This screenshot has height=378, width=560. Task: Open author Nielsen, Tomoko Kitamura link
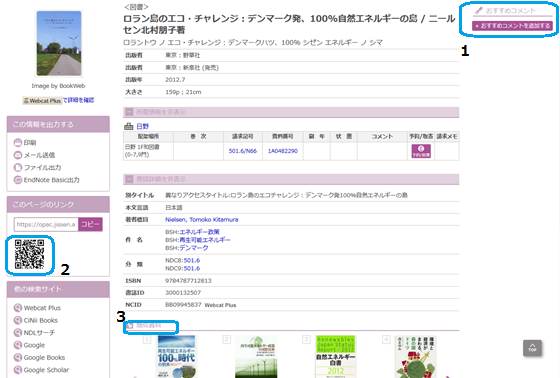click(201, 220)
